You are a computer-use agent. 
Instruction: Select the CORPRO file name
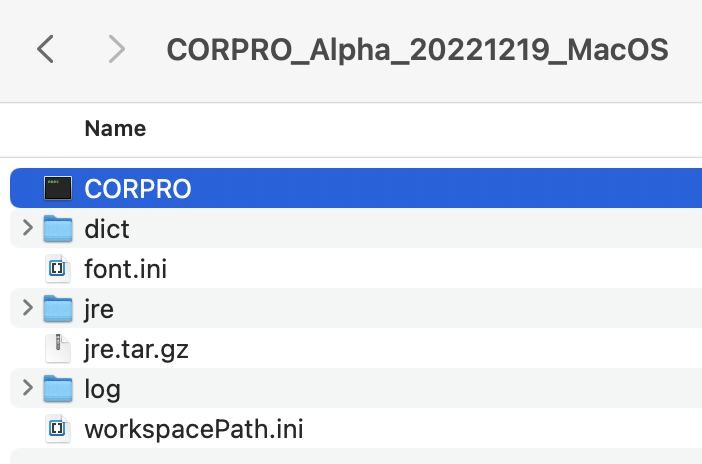point(138,189)
